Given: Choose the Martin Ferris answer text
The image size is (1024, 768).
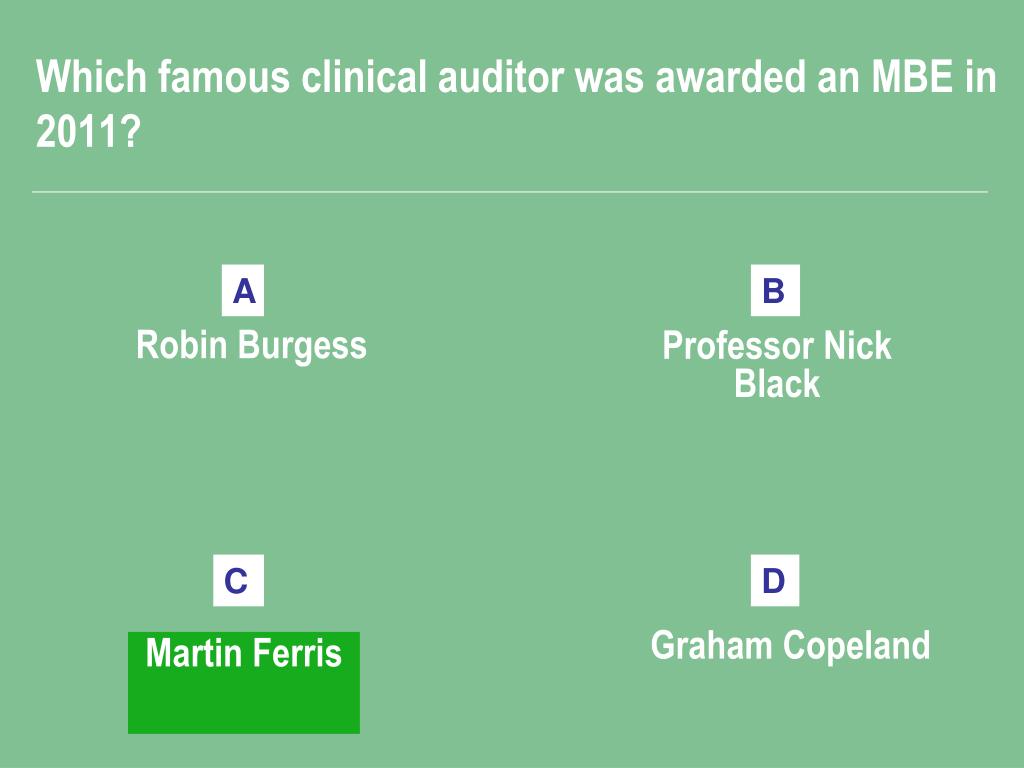Looking at the screenshot, I should click(244, 652).
